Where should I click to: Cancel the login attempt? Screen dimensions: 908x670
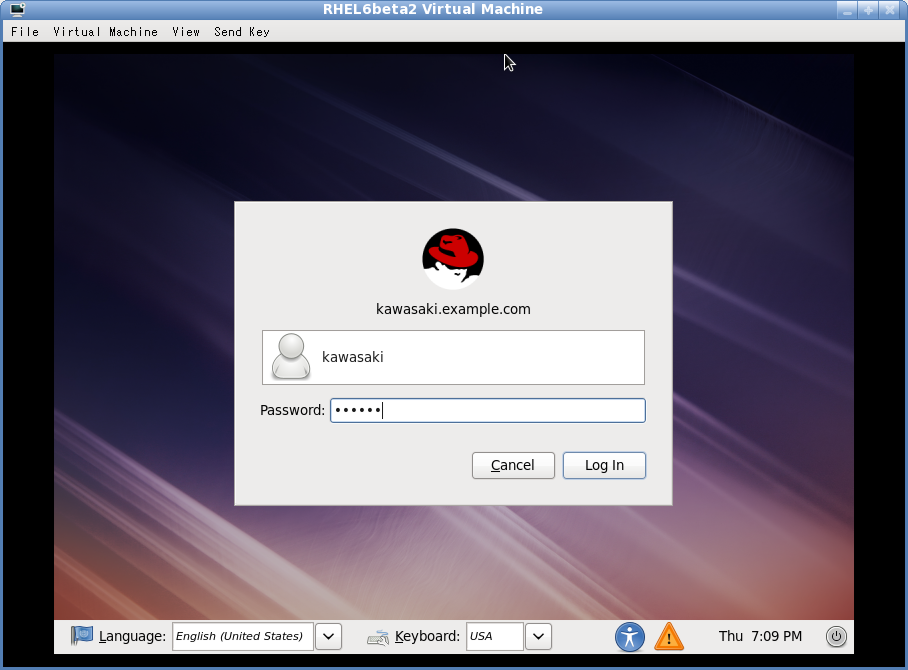[513, 466]
